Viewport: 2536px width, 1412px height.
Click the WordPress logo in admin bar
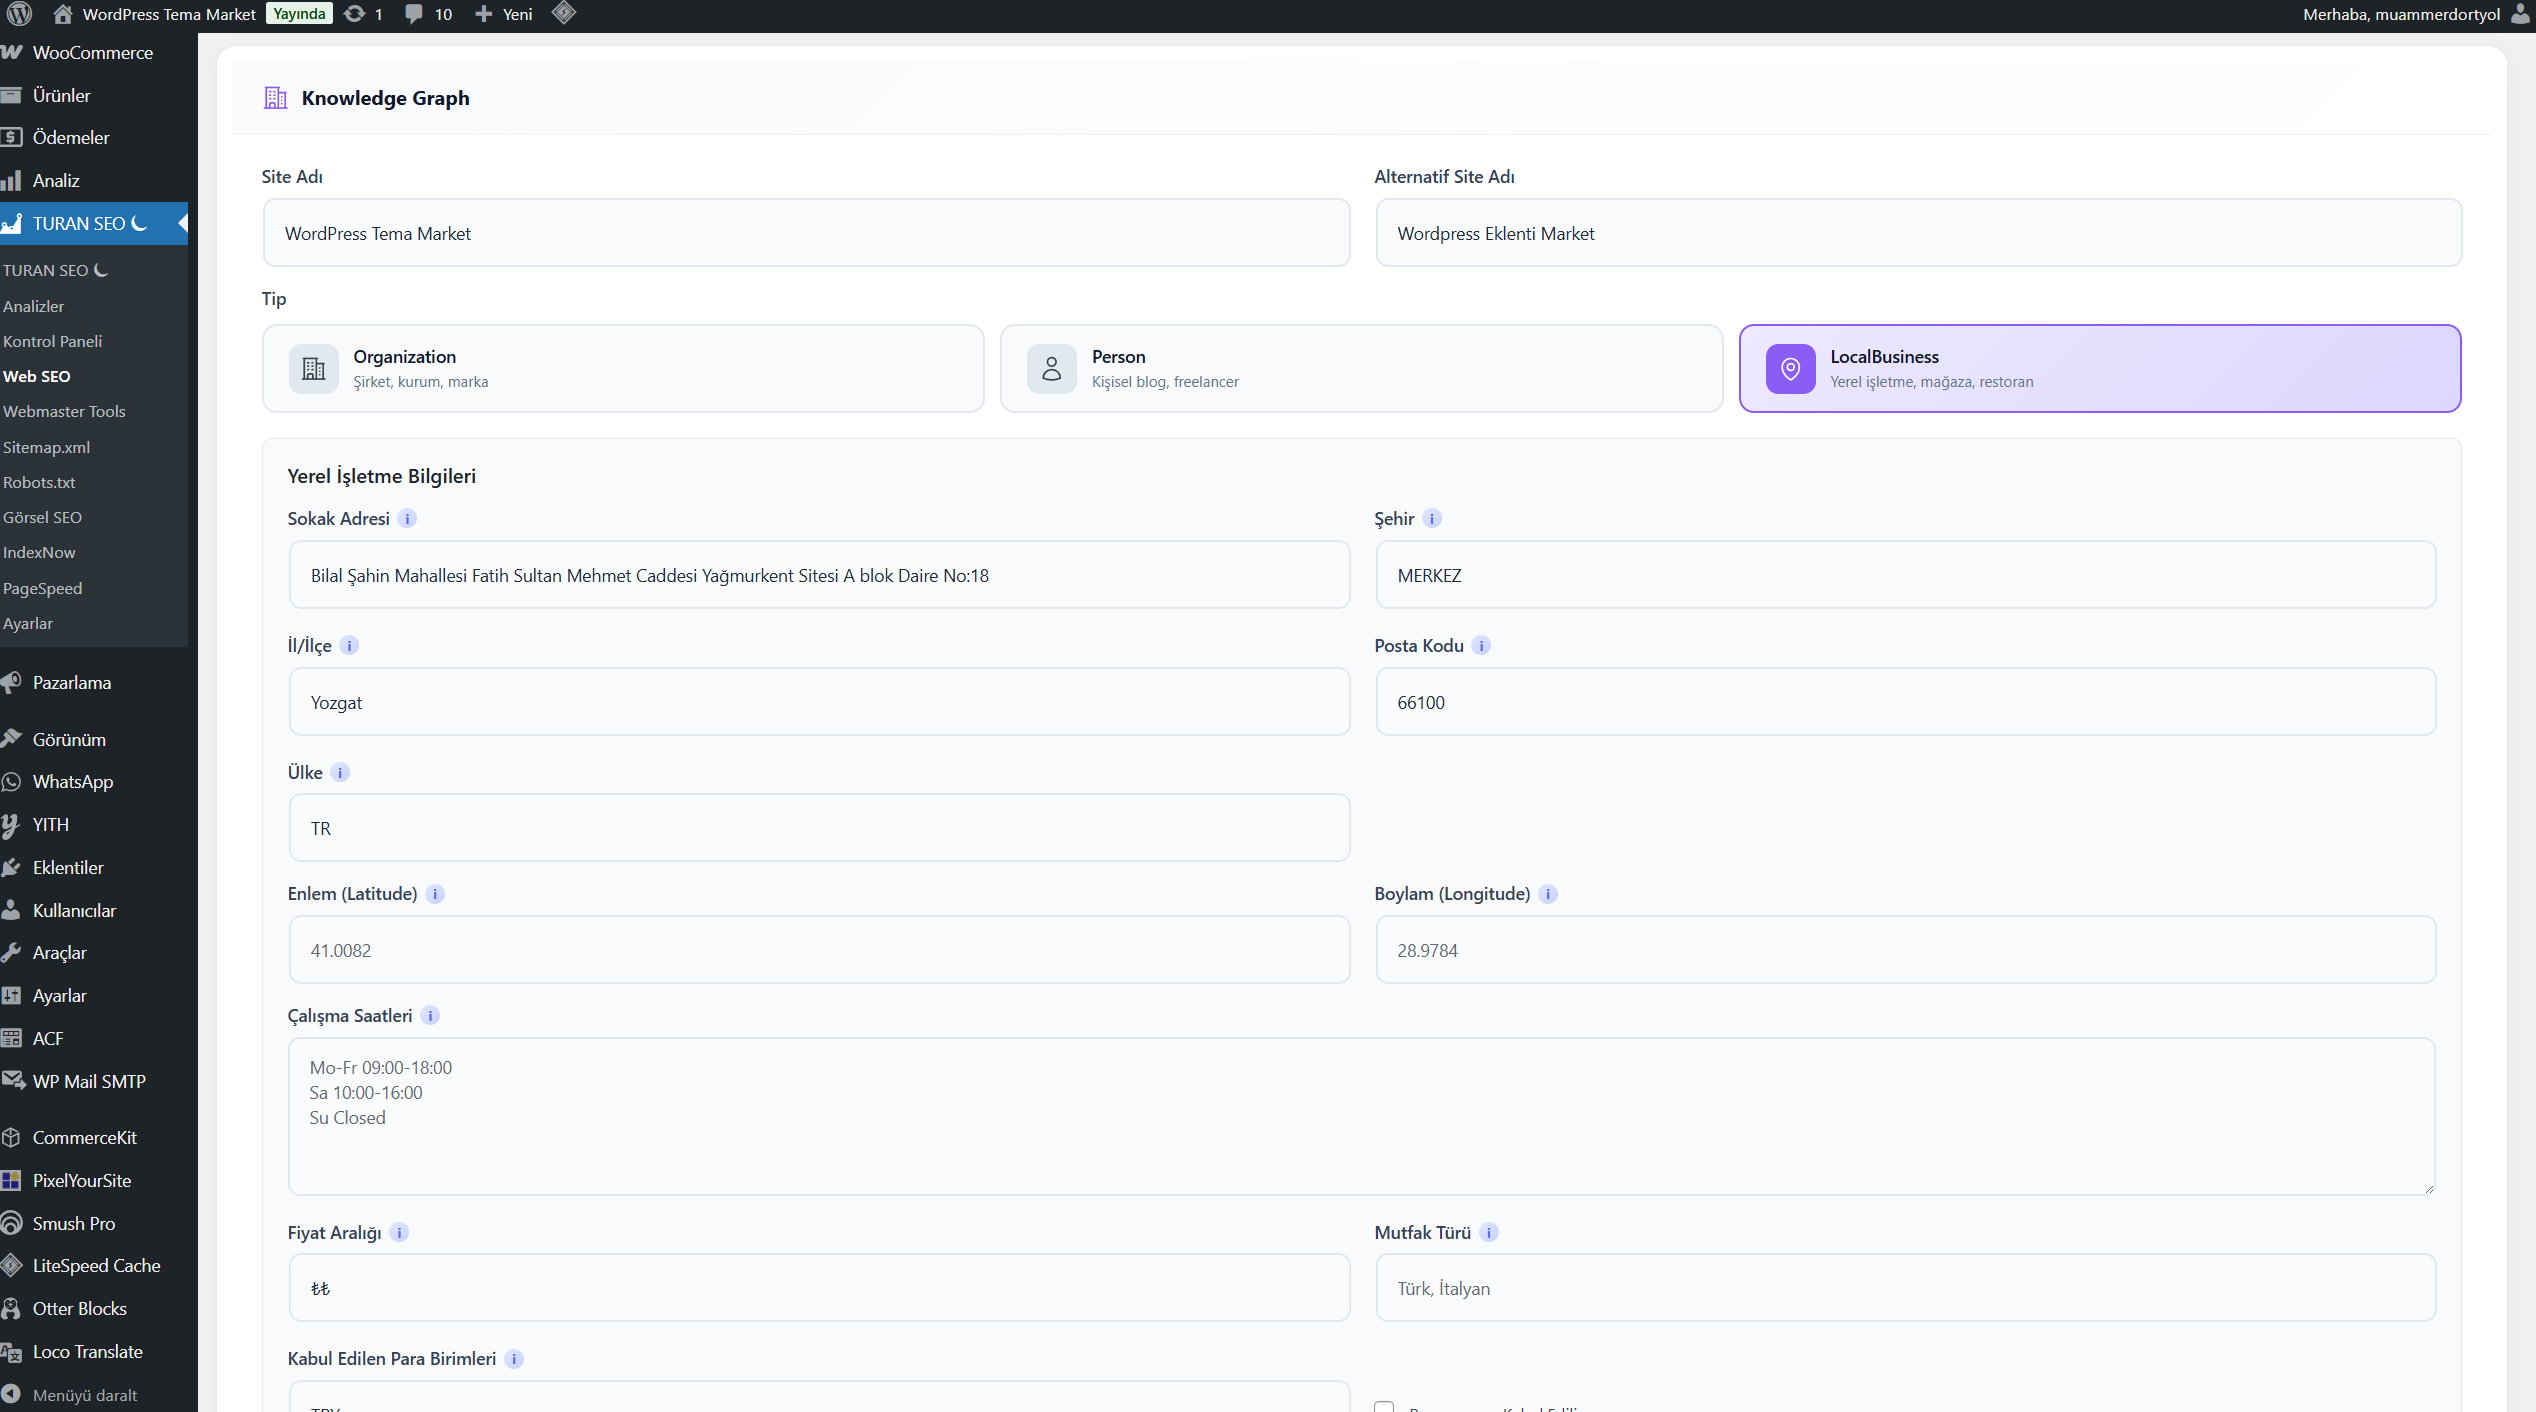pos(19,14)
